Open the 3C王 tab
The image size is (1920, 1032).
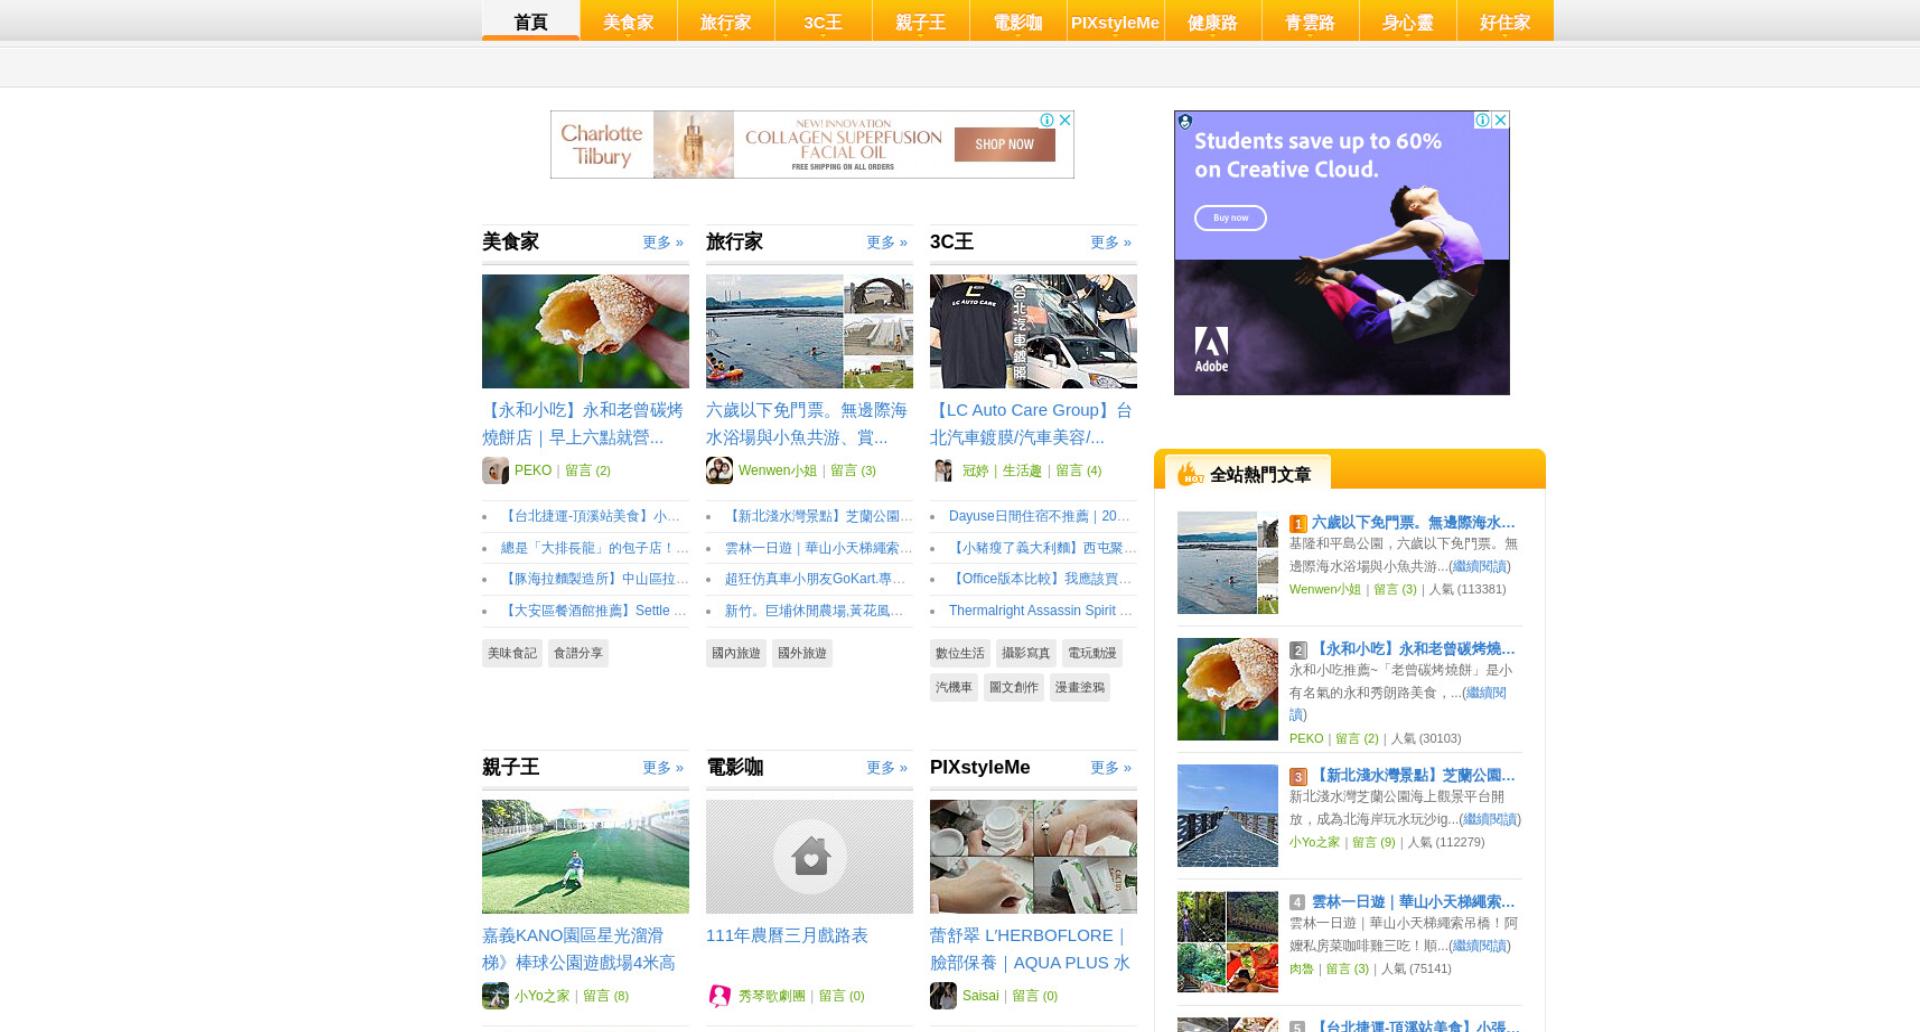coord(823,21)
